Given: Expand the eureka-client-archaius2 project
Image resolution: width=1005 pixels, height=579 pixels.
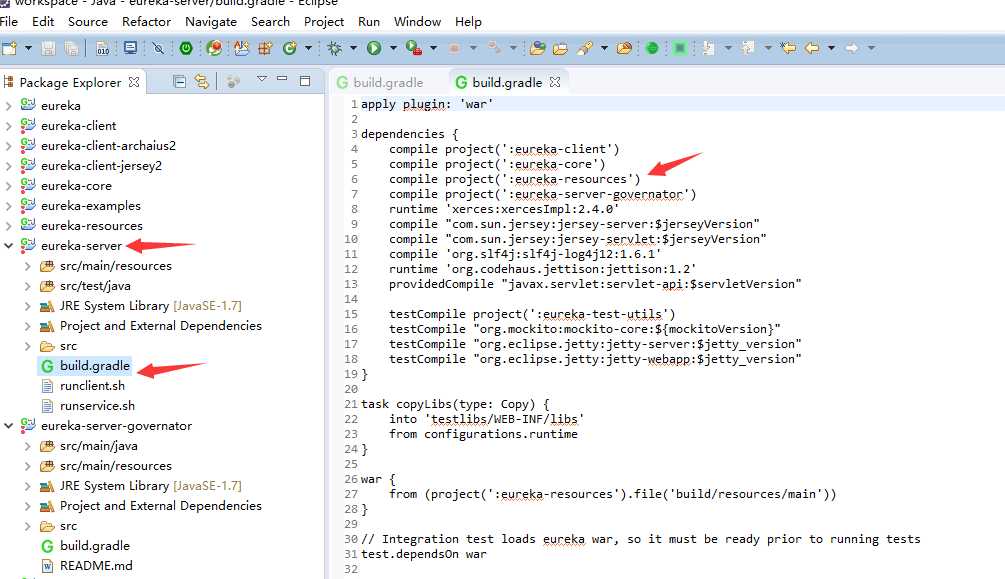Looking at the screenshot, I should pyautogui.click(x=8, y=146).
